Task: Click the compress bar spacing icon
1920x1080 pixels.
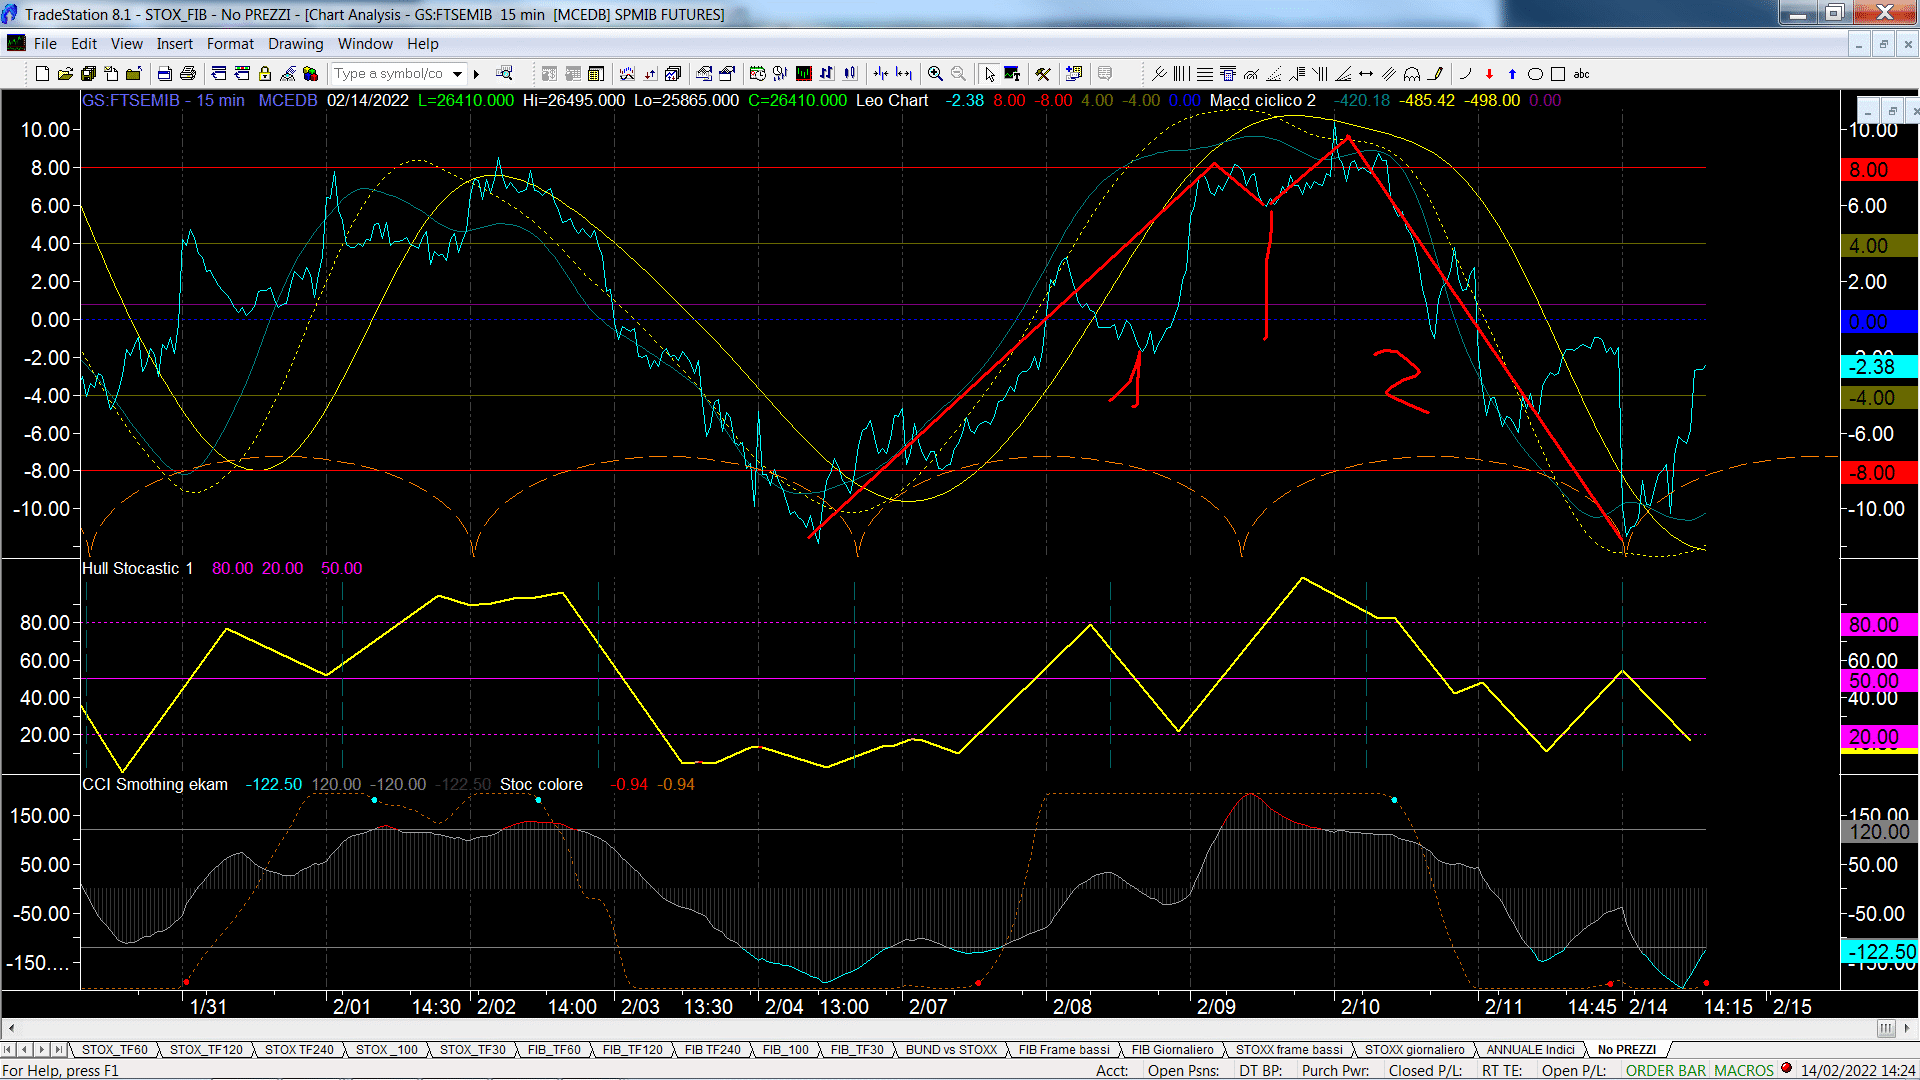Action: click(x=880, y=74)
